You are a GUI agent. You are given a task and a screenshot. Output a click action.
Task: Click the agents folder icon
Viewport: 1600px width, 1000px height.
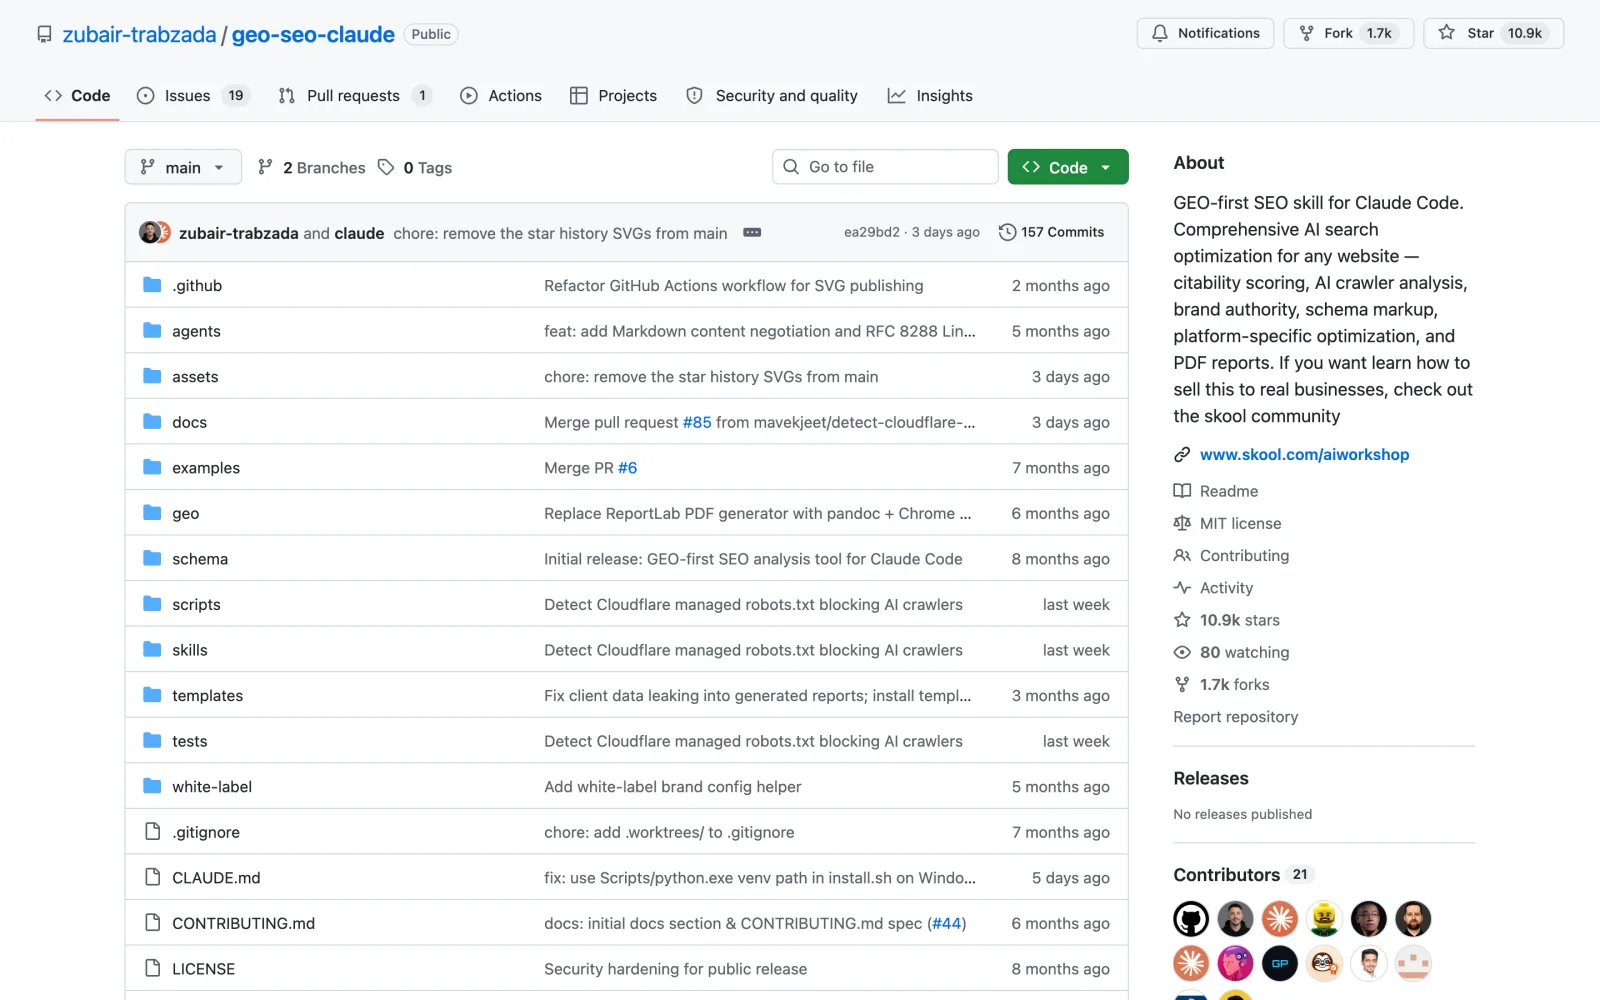[152, 330]
